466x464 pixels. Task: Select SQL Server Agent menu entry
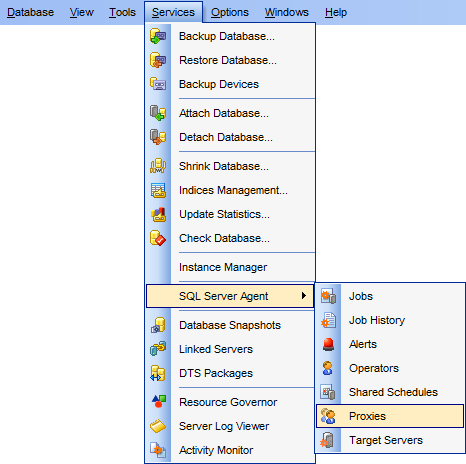230,296
